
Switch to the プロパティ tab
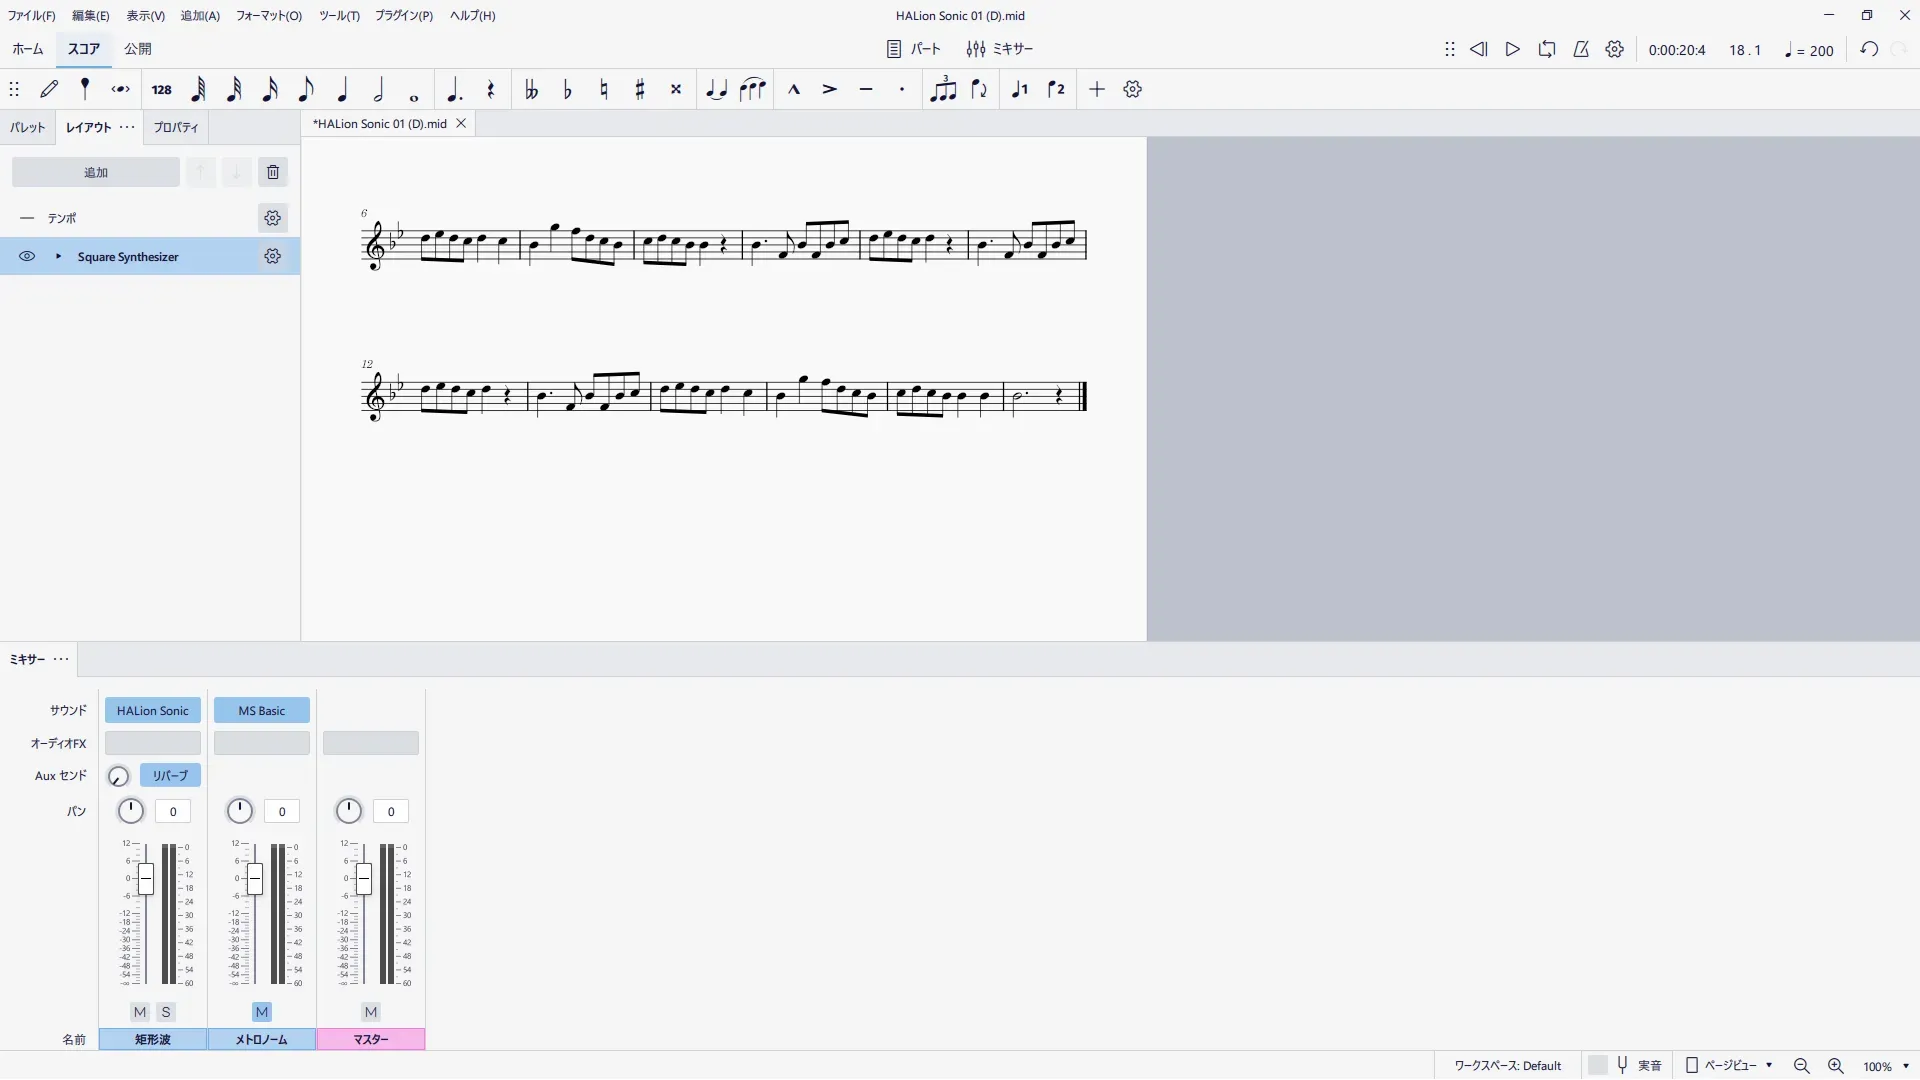pos(176,128)
